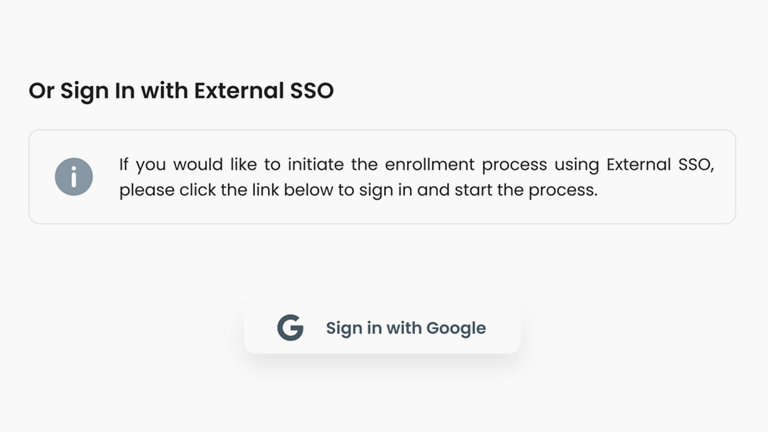The width and height of the screenshot is (768, 432).
Task: Select the "Or Sign In with External SSO" heading
Action: [181, 91]
